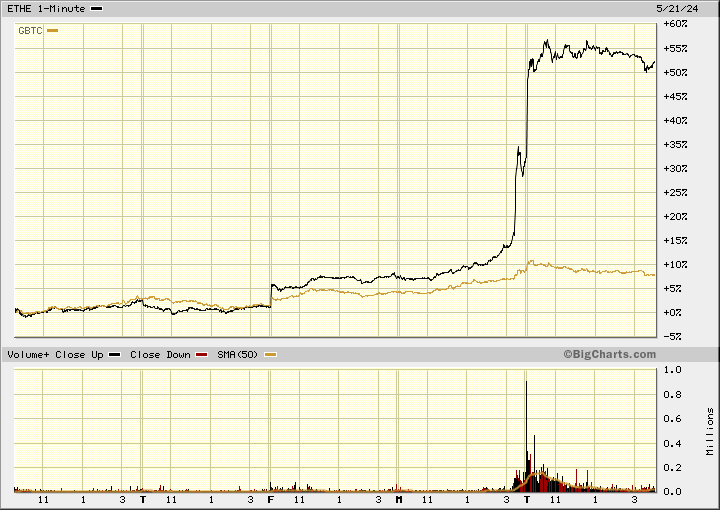Click the "0.6" volume axis label
Screen dimensions: 720x510
pyautogui.click(x=673, y=419)
